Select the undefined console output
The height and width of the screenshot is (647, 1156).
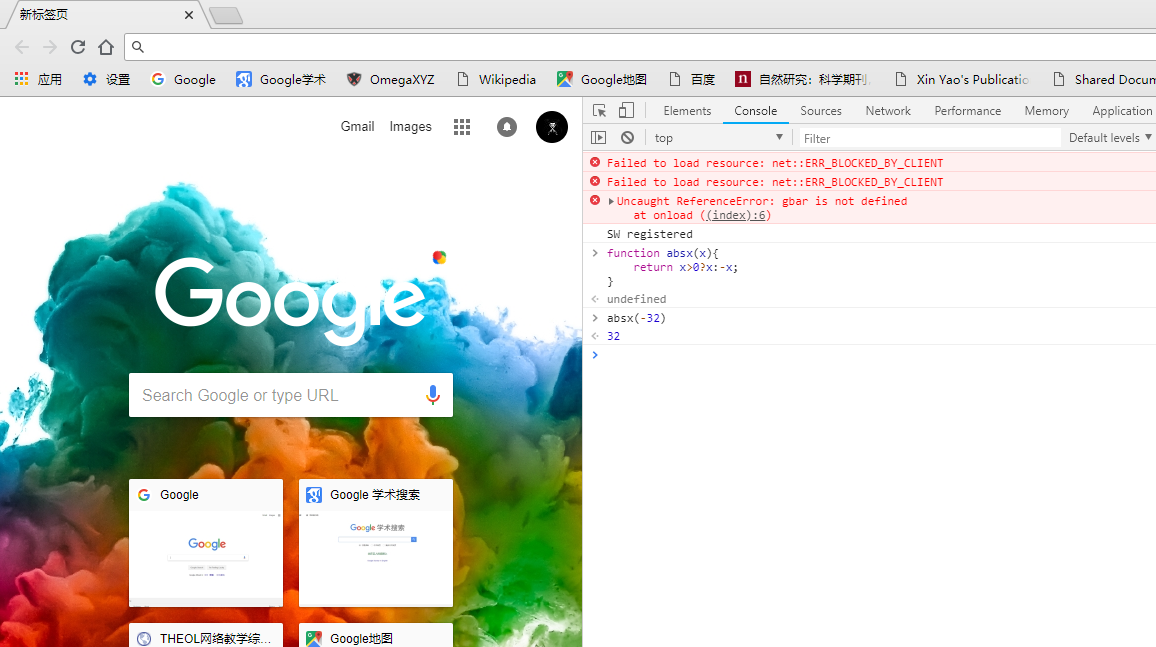pyautogui.click(x=636, y=299)
